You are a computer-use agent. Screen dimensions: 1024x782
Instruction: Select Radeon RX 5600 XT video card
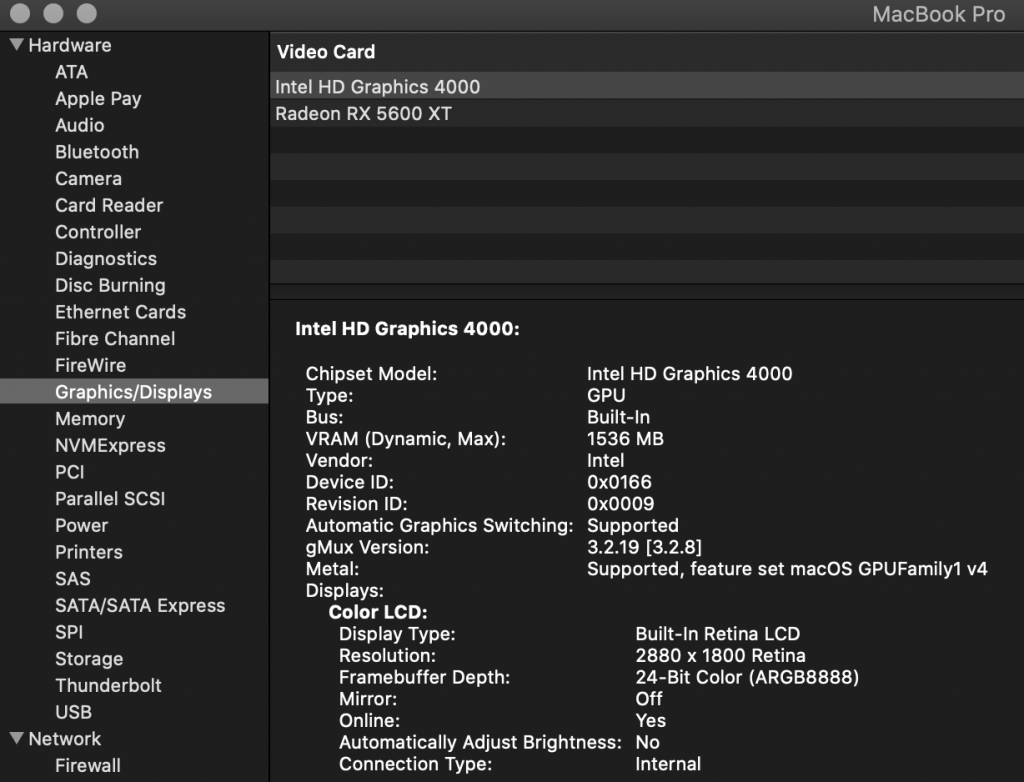pyautogui.click(x=363, y=114)
